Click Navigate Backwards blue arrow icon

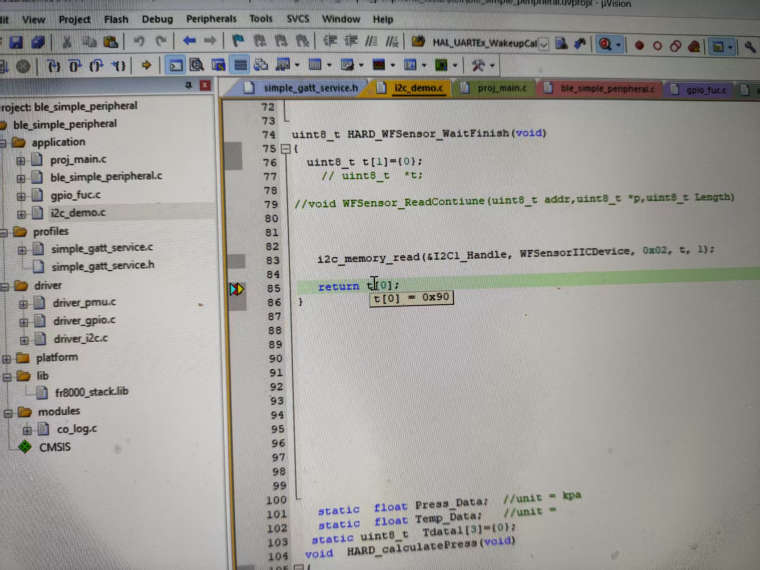point(188,42)
